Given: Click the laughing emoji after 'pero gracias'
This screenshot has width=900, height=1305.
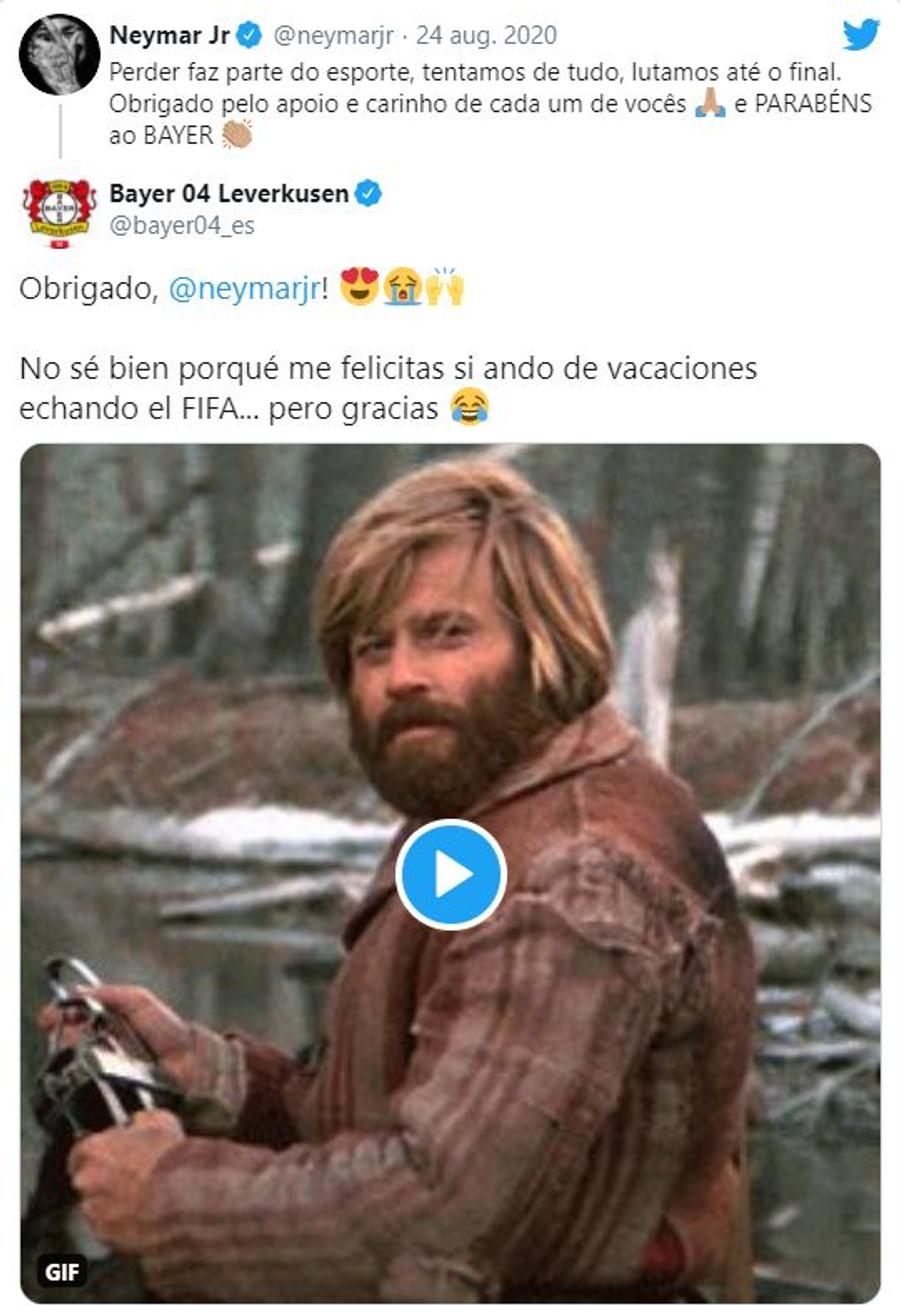Looking at the screenshot, I should [469, 409].
